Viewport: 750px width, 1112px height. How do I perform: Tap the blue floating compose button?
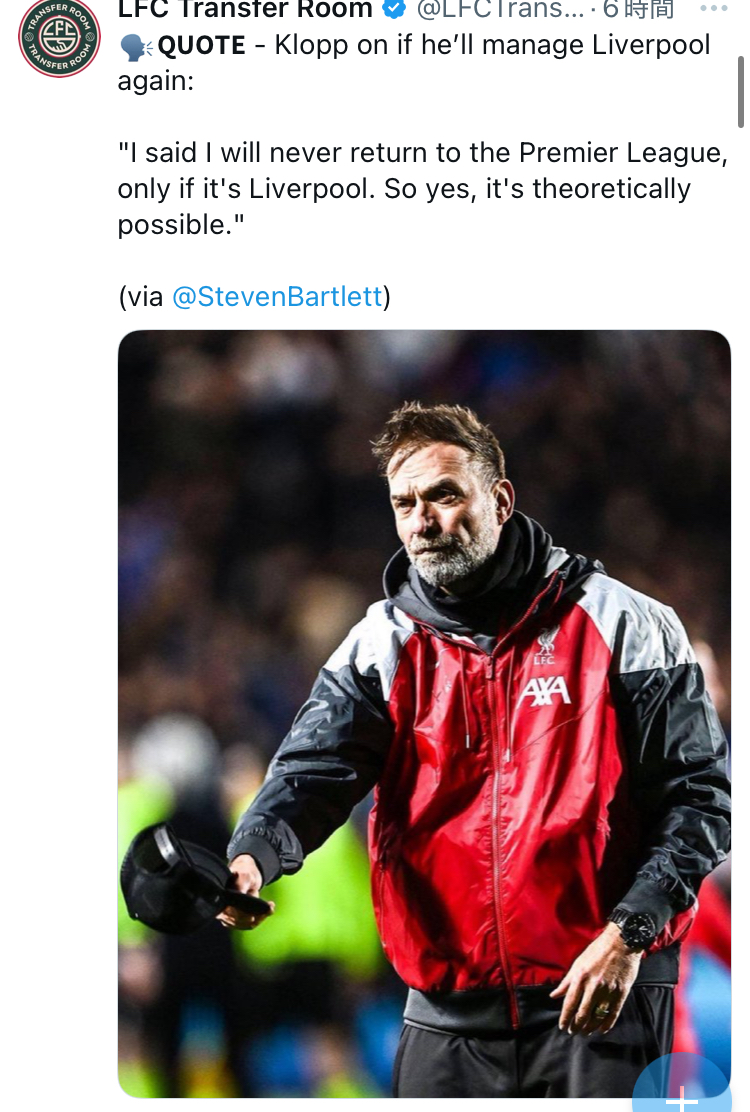[684, 1090]
